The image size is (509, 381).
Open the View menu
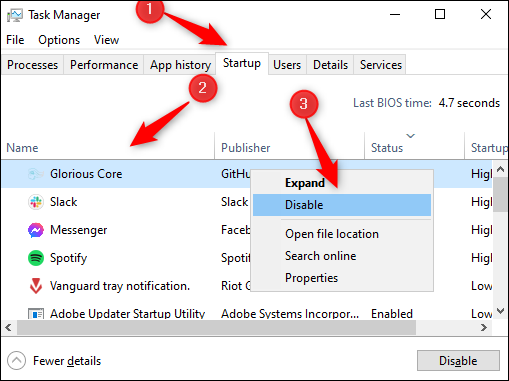(106, 40)
